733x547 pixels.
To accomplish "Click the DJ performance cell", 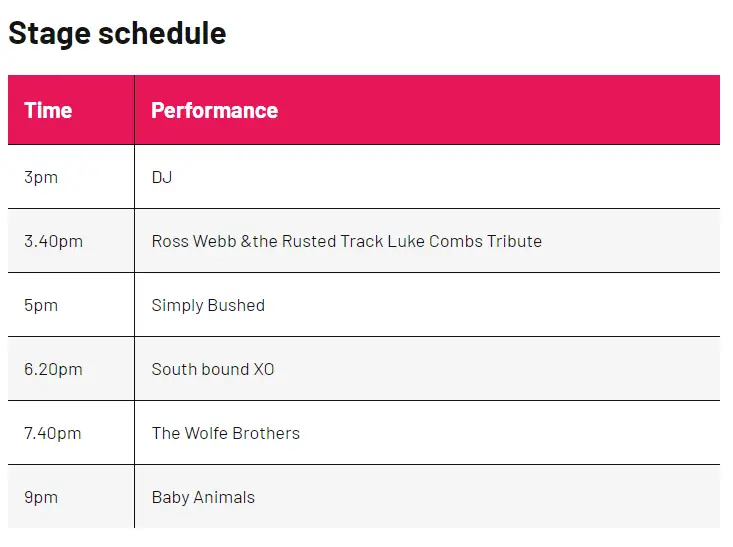I will tap(427, 177).
